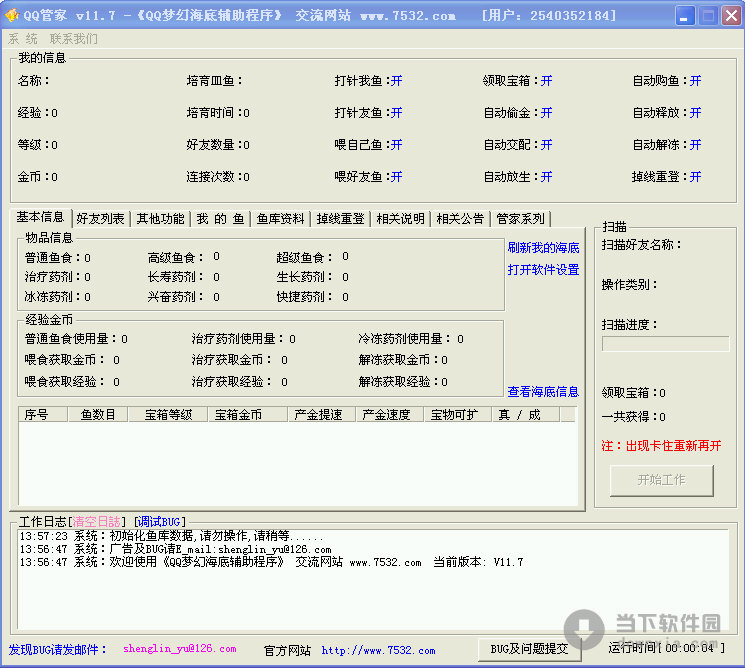Click the 发现BUG请发邮件 label
This screenshot has width=745, height=668.
[57, 649]
